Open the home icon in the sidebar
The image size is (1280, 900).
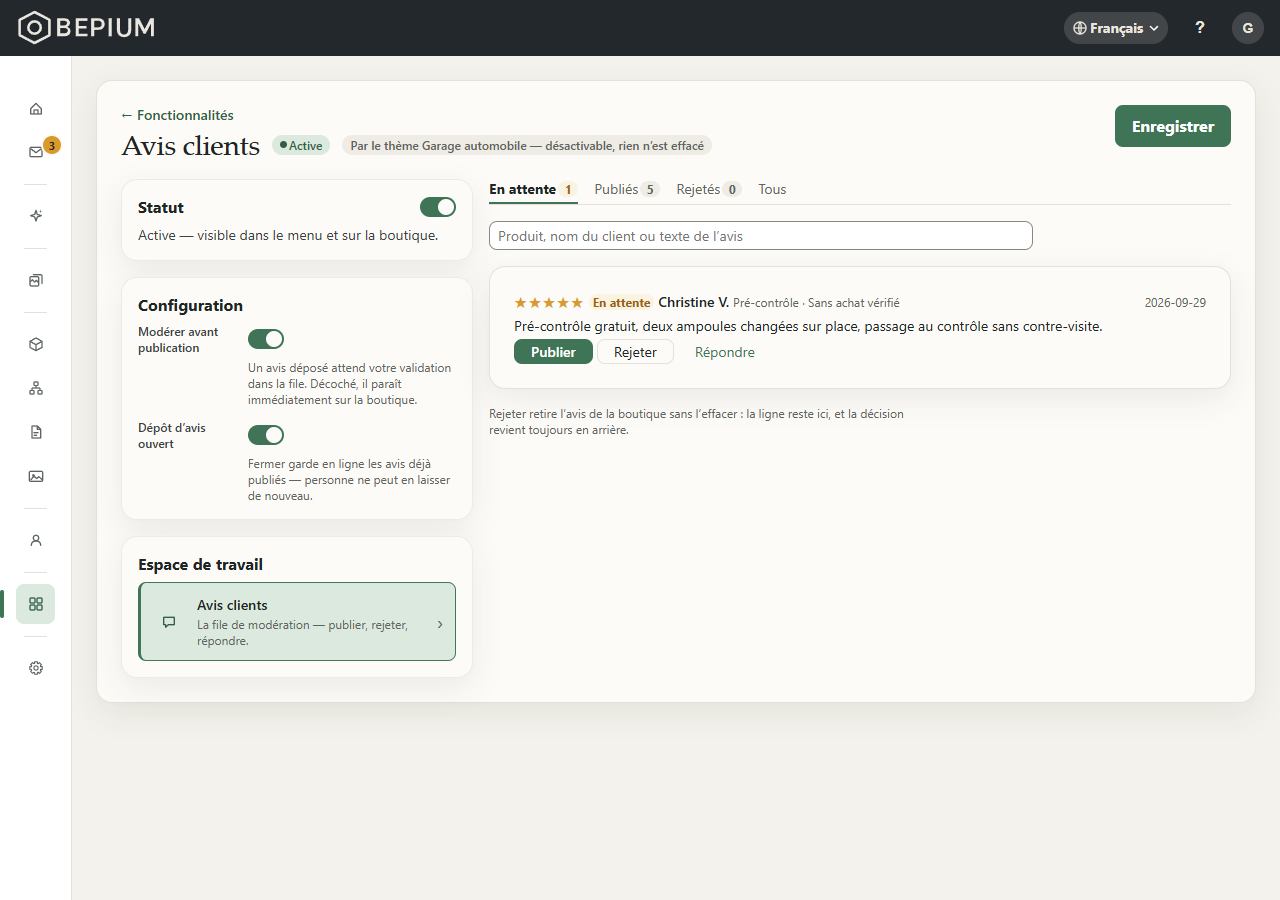36,109
